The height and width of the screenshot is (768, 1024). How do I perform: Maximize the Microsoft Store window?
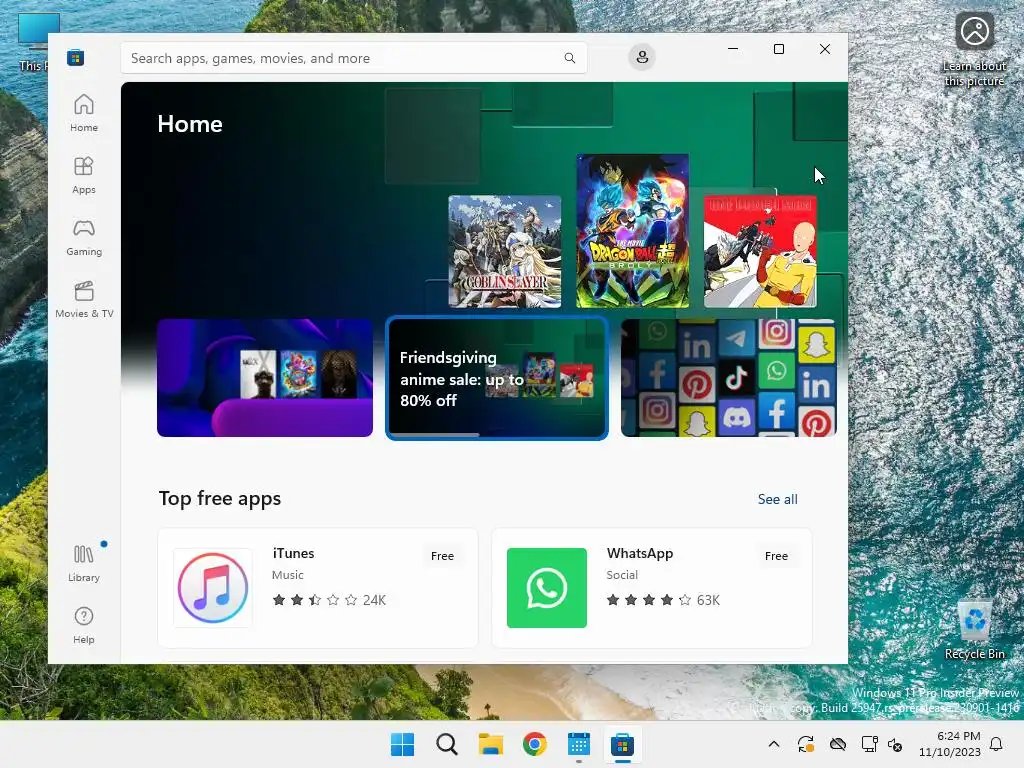pyautogui.click(x=778, y=49)
